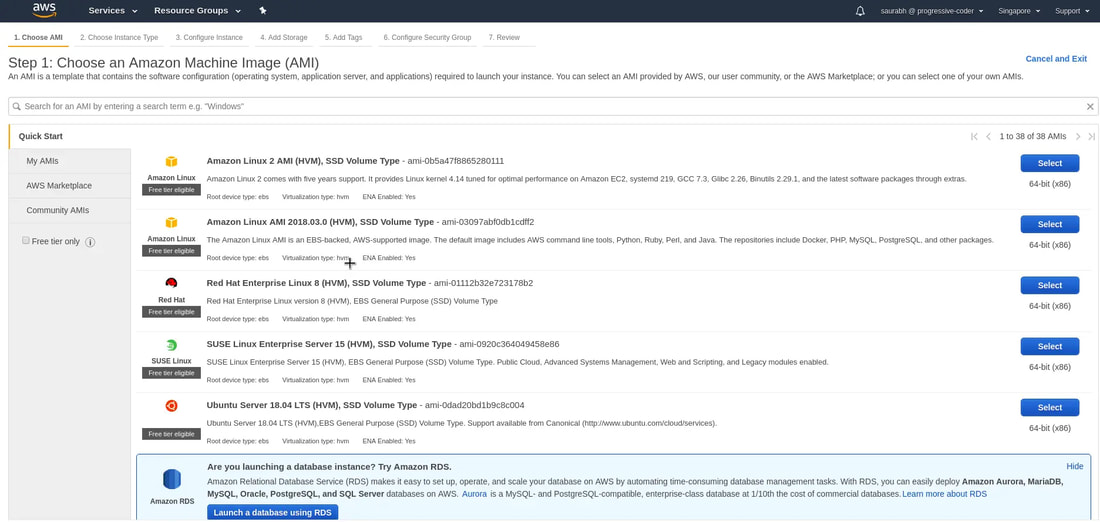
Task: Open the Singapore region dropdown
Action: pyautogui.click(x=1019, y=11)
